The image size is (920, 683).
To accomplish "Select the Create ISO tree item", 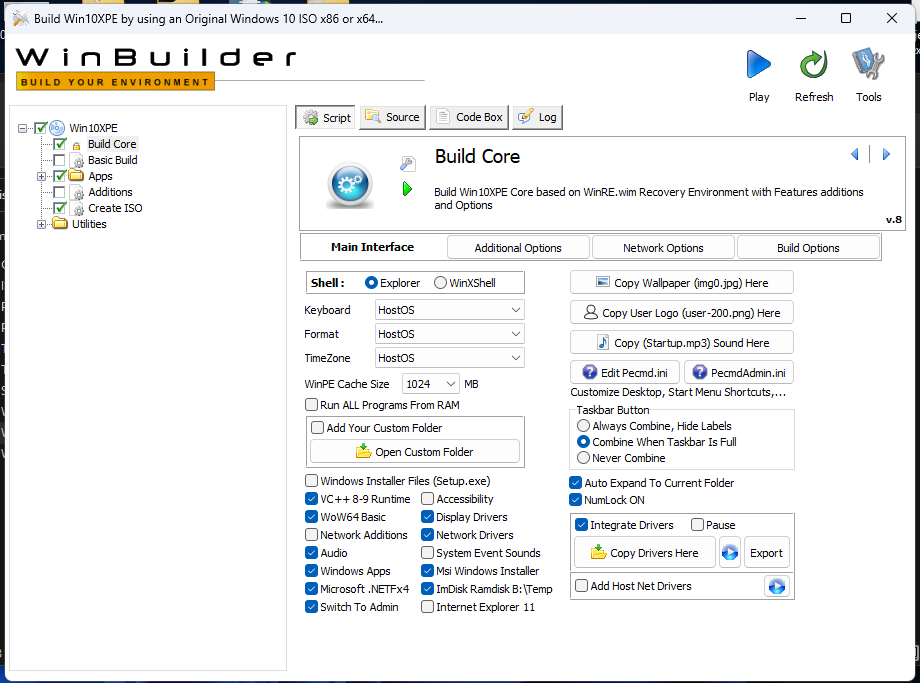I will point(115,208).
